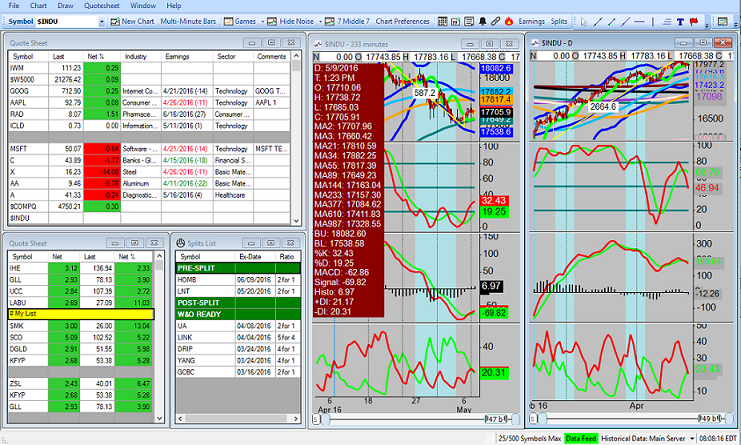Image resolution: width=741 pixels, height=445 pixels.
Task: Open the Quotesheet menu
Action: coord(102,6)
